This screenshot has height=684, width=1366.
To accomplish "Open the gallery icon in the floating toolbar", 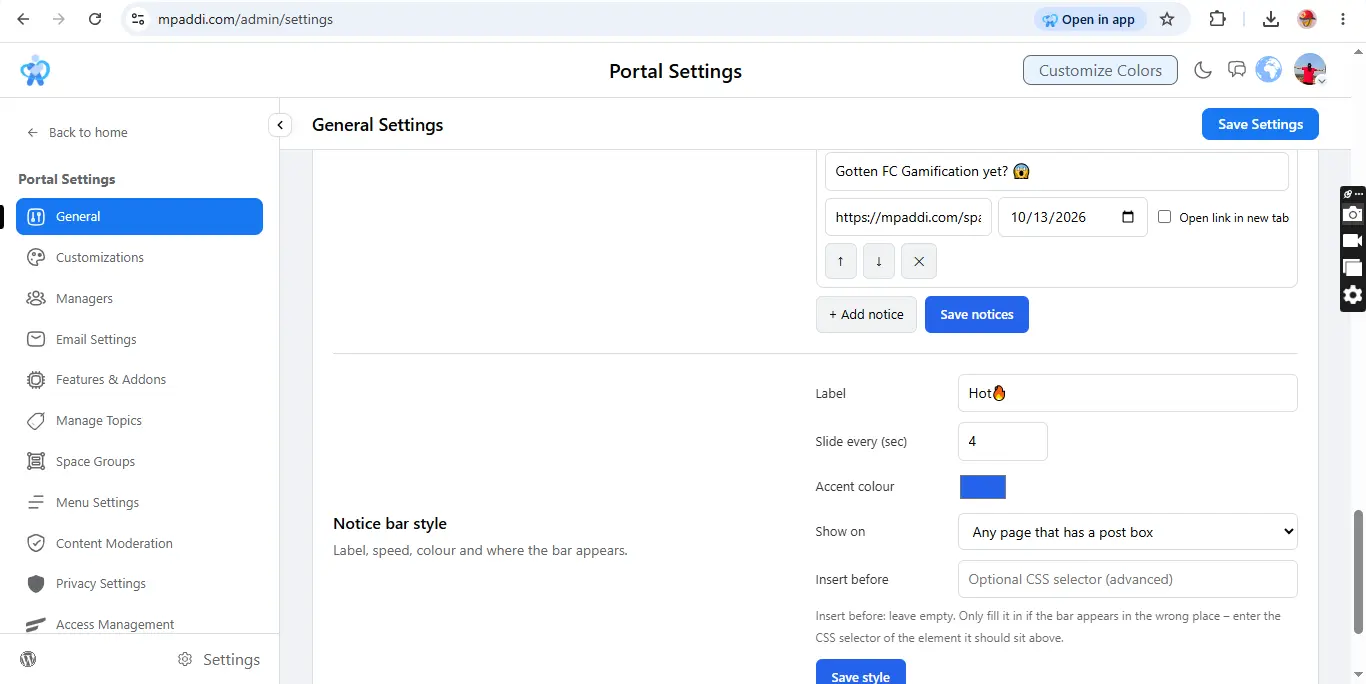I will pos(1352,267).
